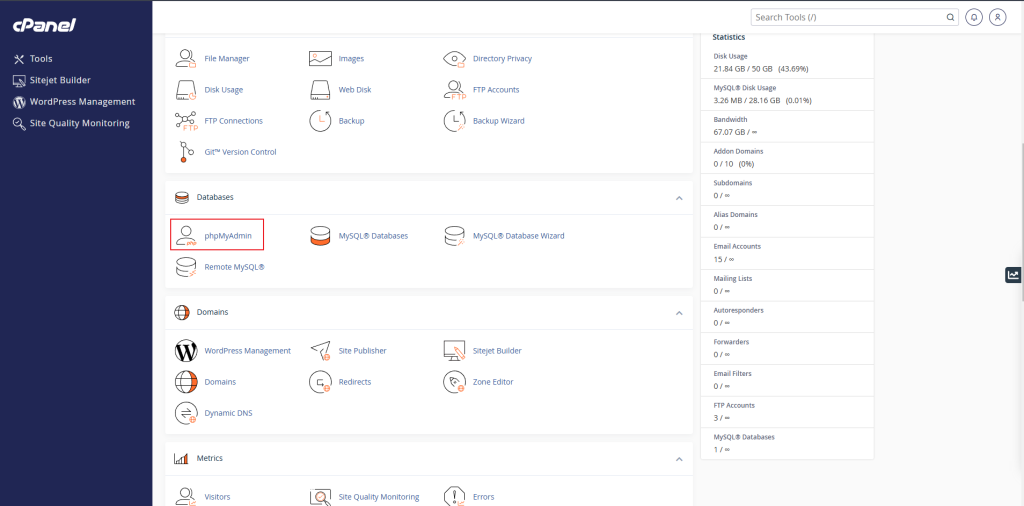Click the Email Filters statistic label
Screen dimensions: 1024x506
click(x=733, y=373)
